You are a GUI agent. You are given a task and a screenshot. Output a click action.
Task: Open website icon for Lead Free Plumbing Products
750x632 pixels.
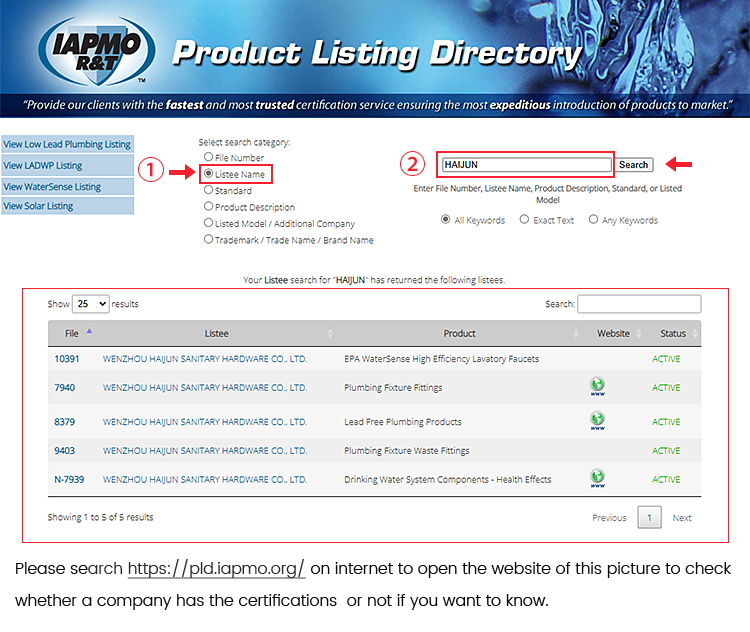pyautogui.click(x=597, y=420)
